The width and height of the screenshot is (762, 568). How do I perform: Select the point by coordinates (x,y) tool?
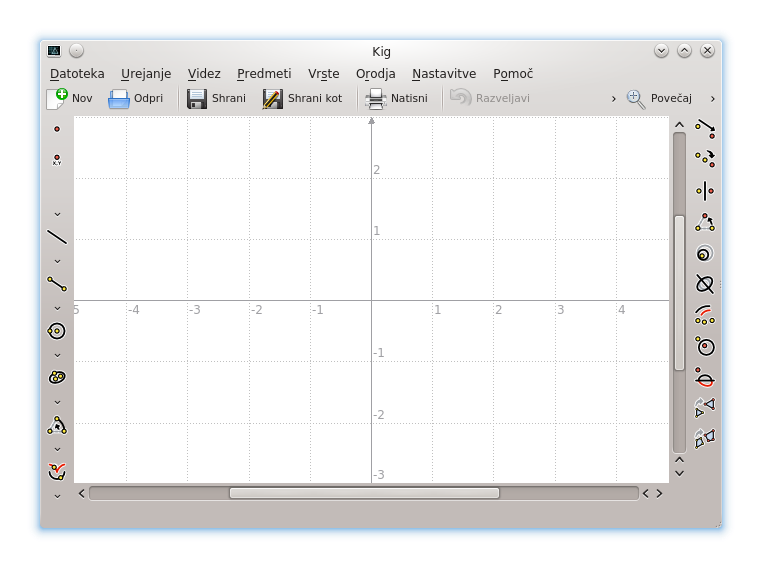pos(57,159)
